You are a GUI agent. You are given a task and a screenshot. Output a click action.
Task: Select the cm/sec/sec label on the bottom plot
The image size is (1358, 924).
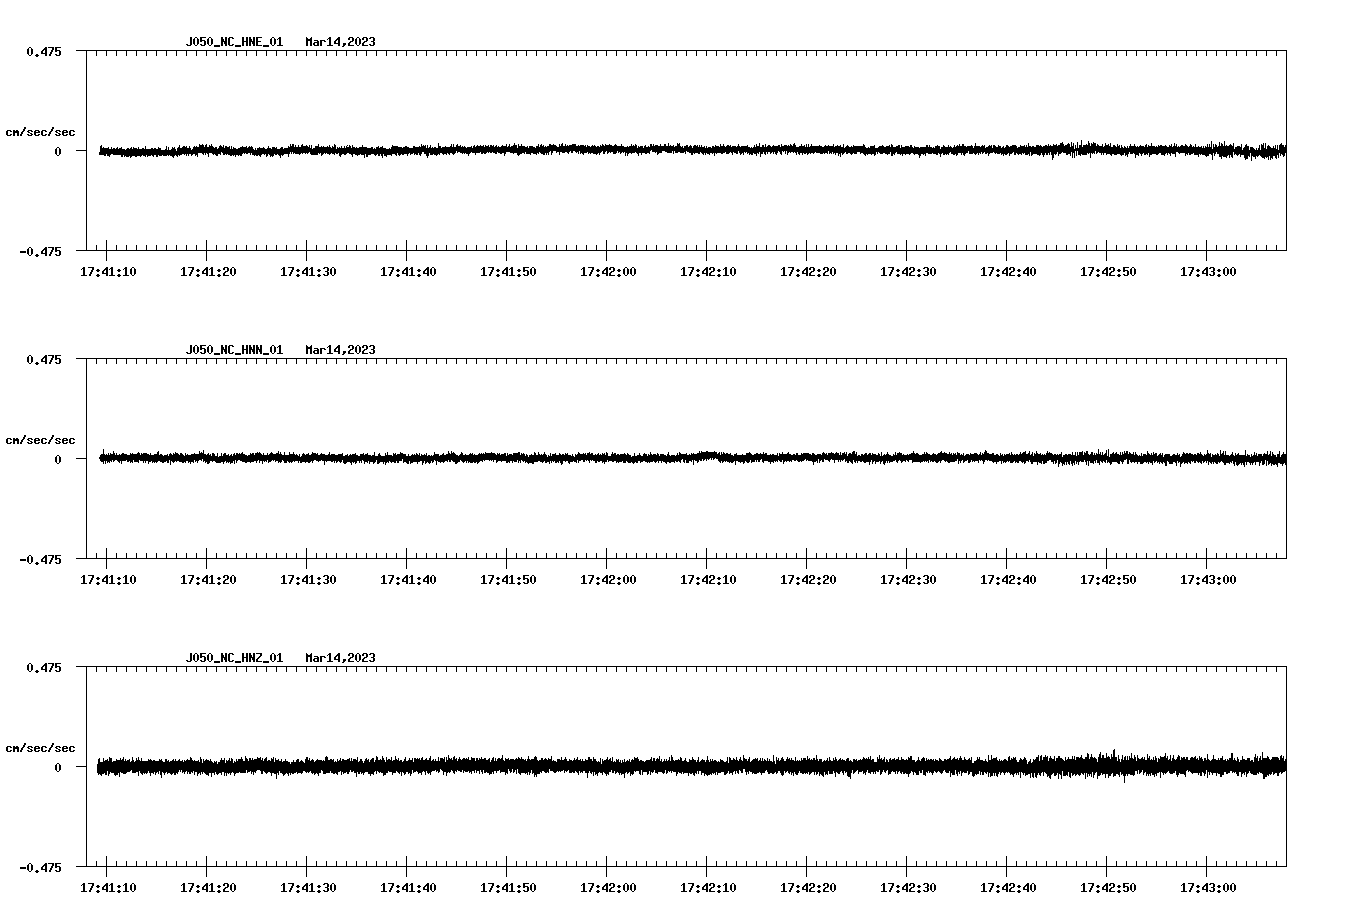(42, 747)
